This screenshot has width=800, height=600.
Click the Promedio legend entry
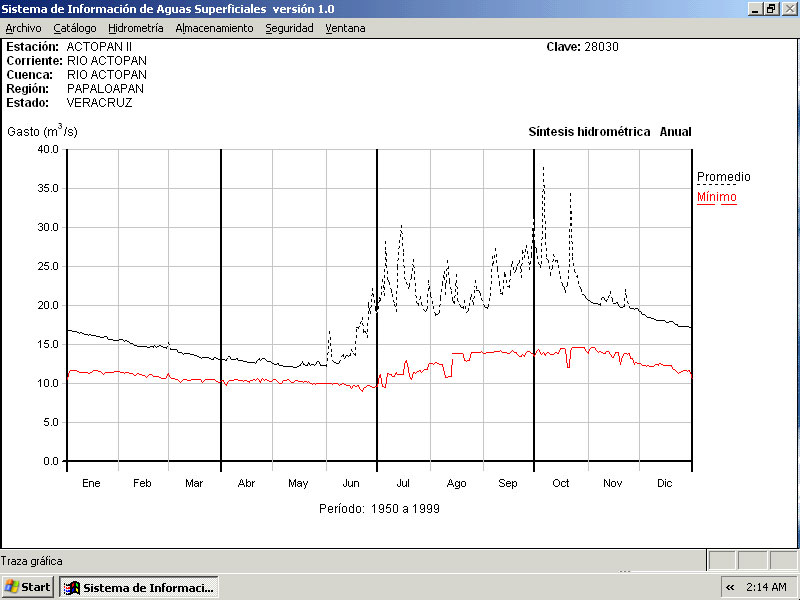[723, 177]
